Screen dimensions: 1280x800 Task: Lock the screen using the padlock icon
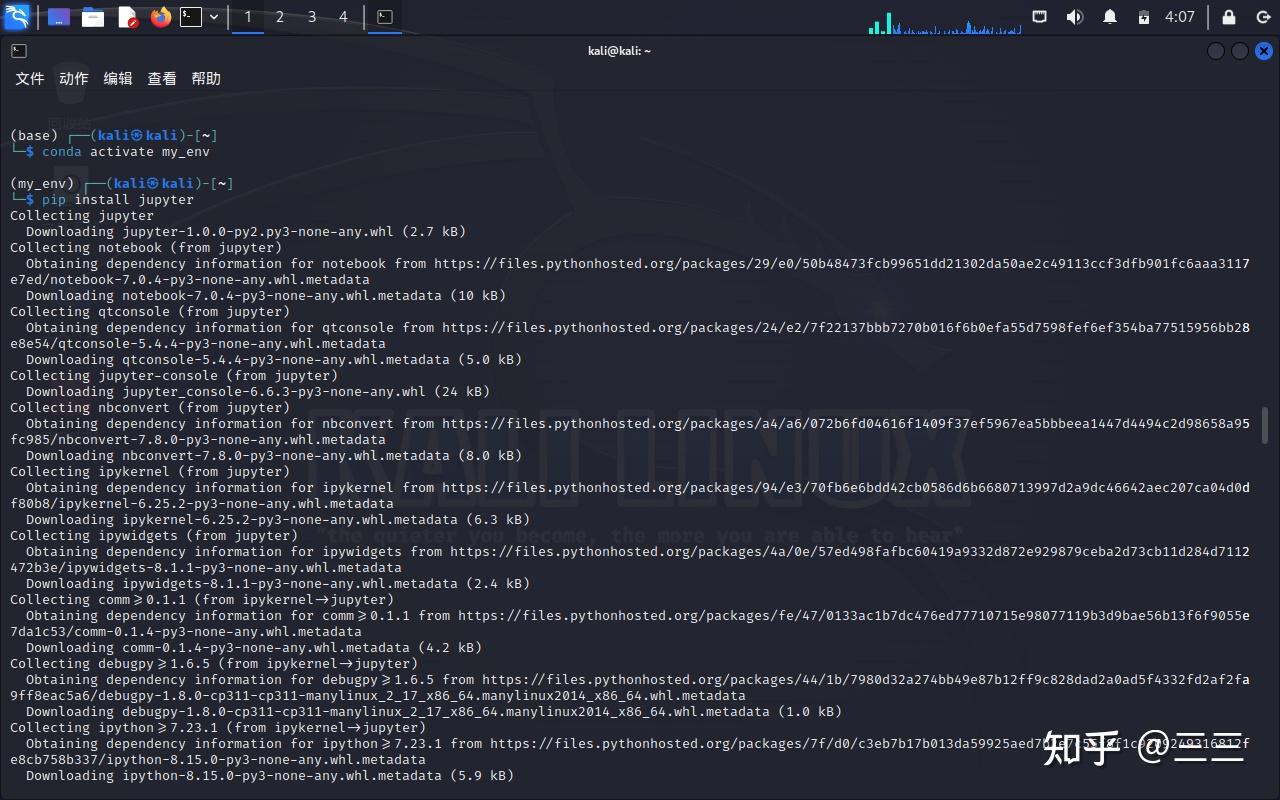click(1229, 16)
